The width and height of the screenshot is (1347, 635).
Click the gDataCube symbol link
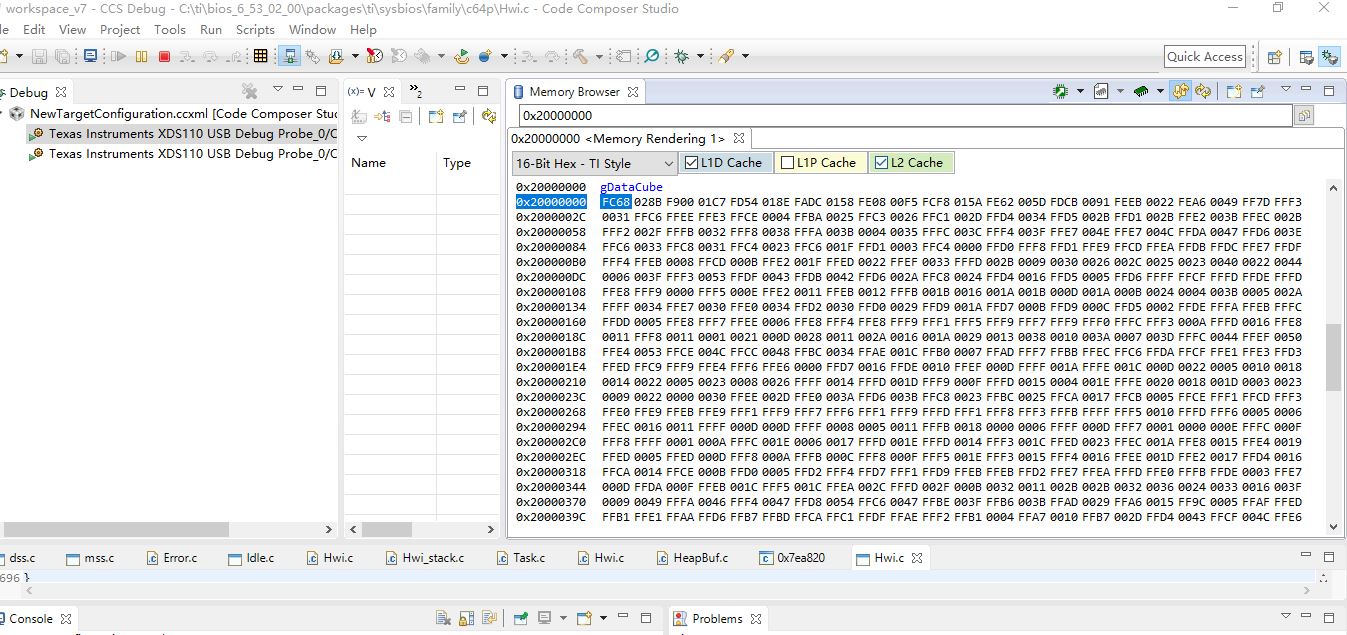631,186
